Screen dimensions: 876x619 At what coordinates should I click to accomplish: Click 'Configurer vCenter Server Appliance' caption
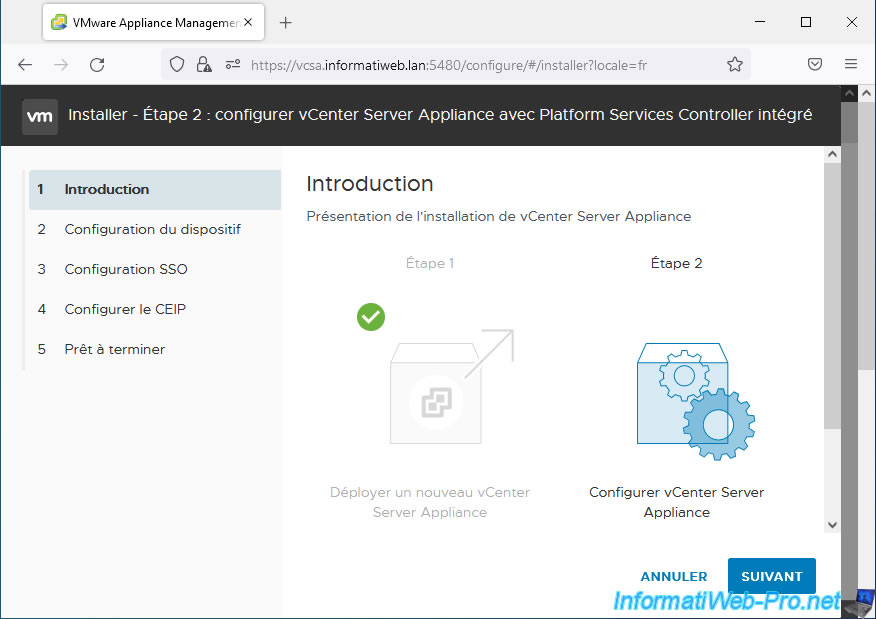tap(677, 502)
